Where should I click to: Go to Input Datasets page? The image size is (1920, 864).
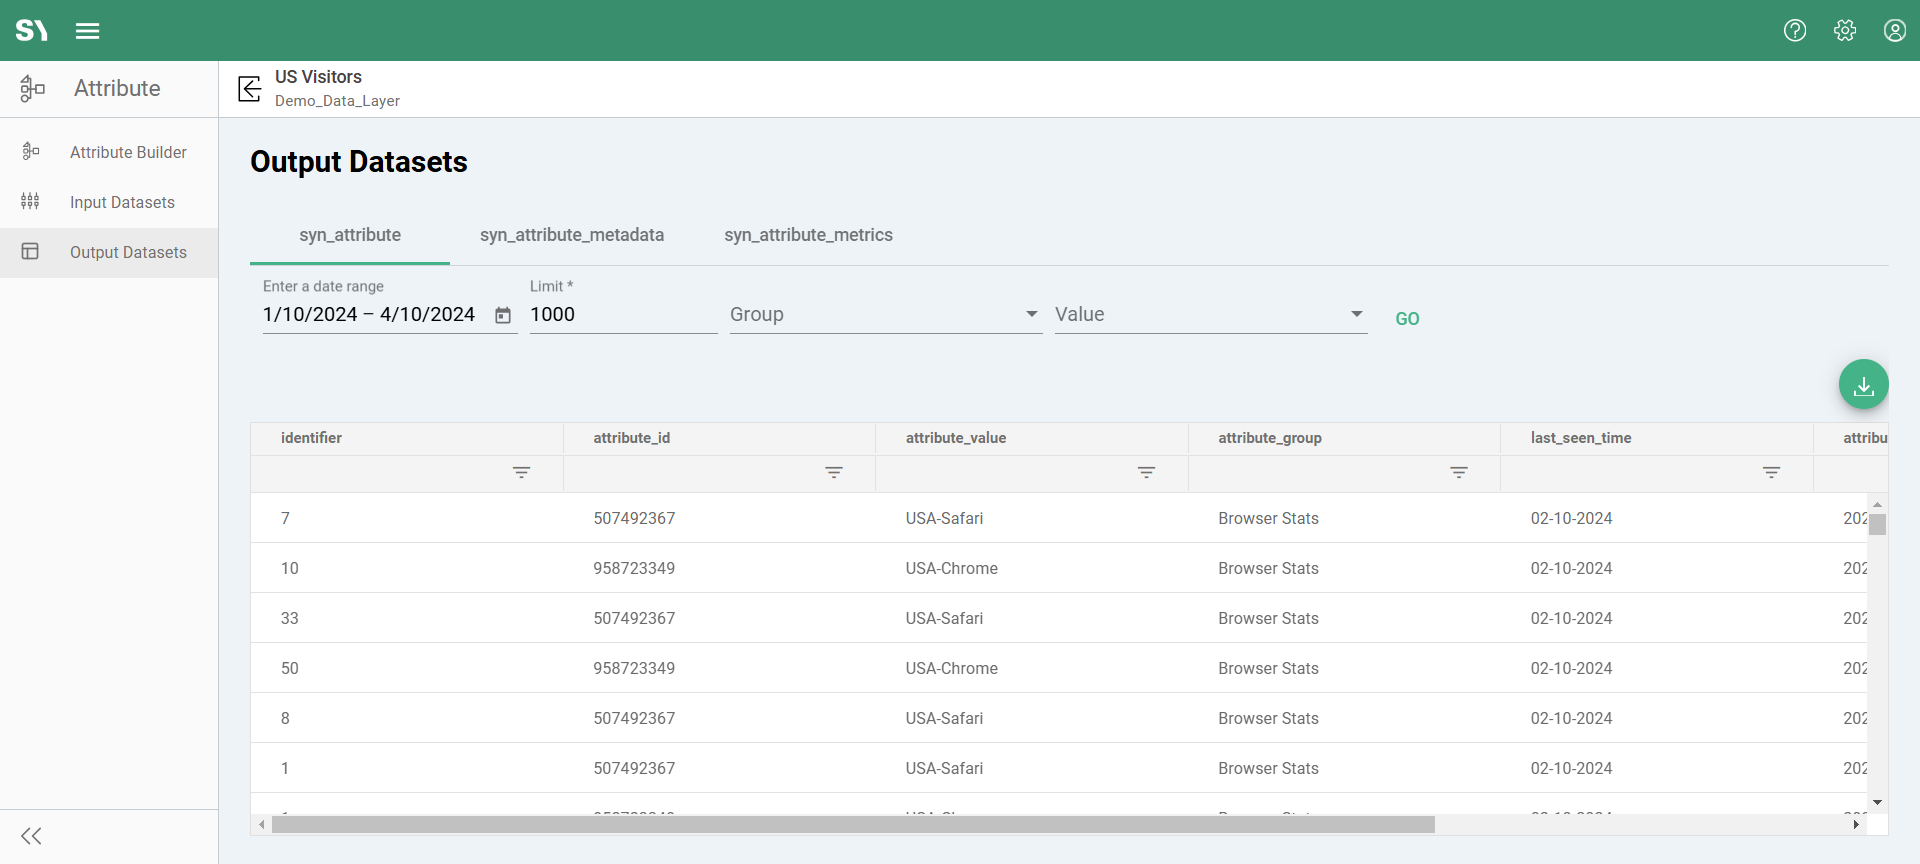click(122, 202)
